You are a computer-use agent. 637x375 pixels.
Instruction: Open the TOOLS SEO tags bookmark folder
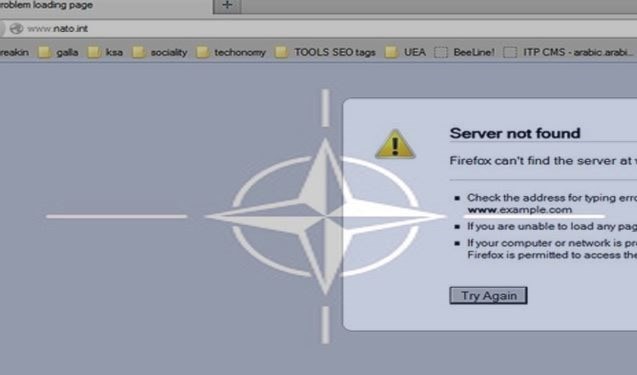tap(325, 52)
